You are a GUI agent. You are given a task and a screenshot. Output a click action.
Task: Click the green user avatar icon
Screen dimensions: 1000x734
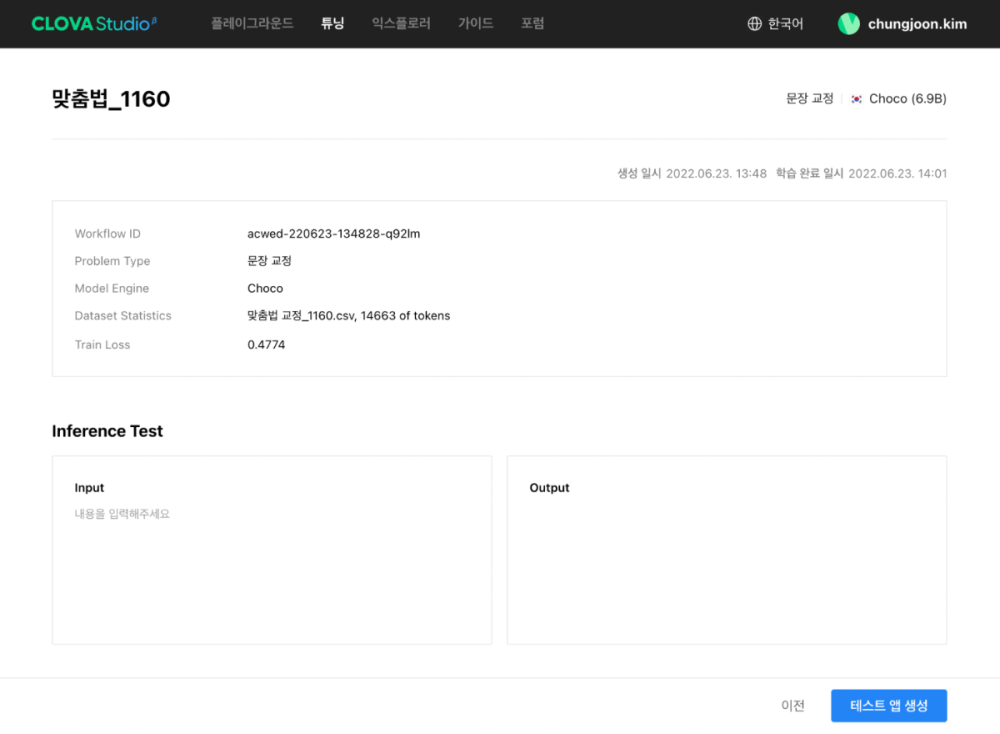(849, 24)
